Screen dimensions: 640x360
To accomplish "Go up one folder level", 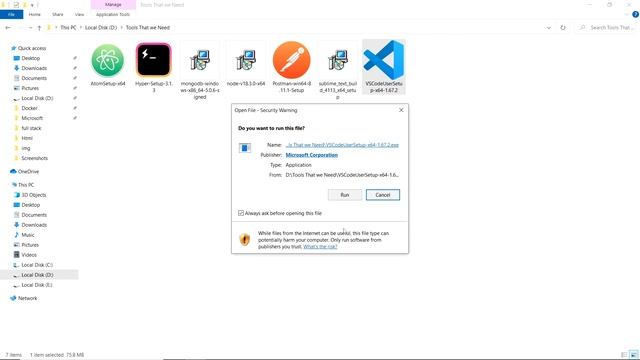I will [39, 28].
